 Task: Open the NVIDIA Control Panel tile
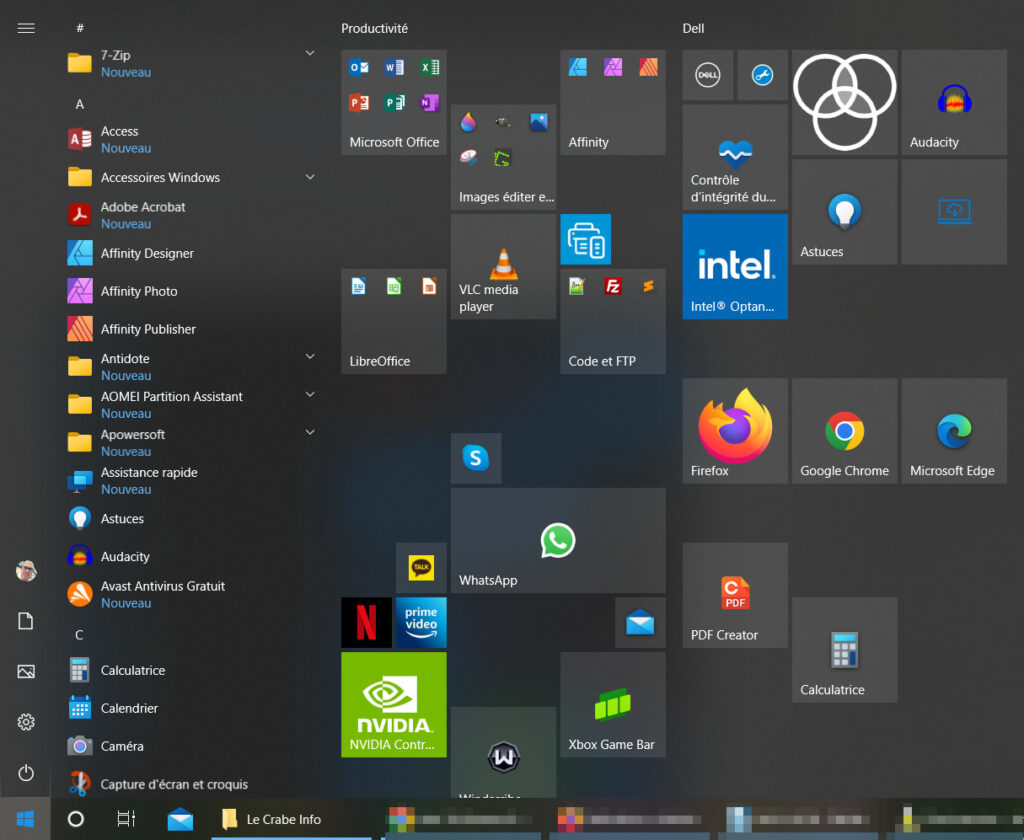[x=394, y=705]
